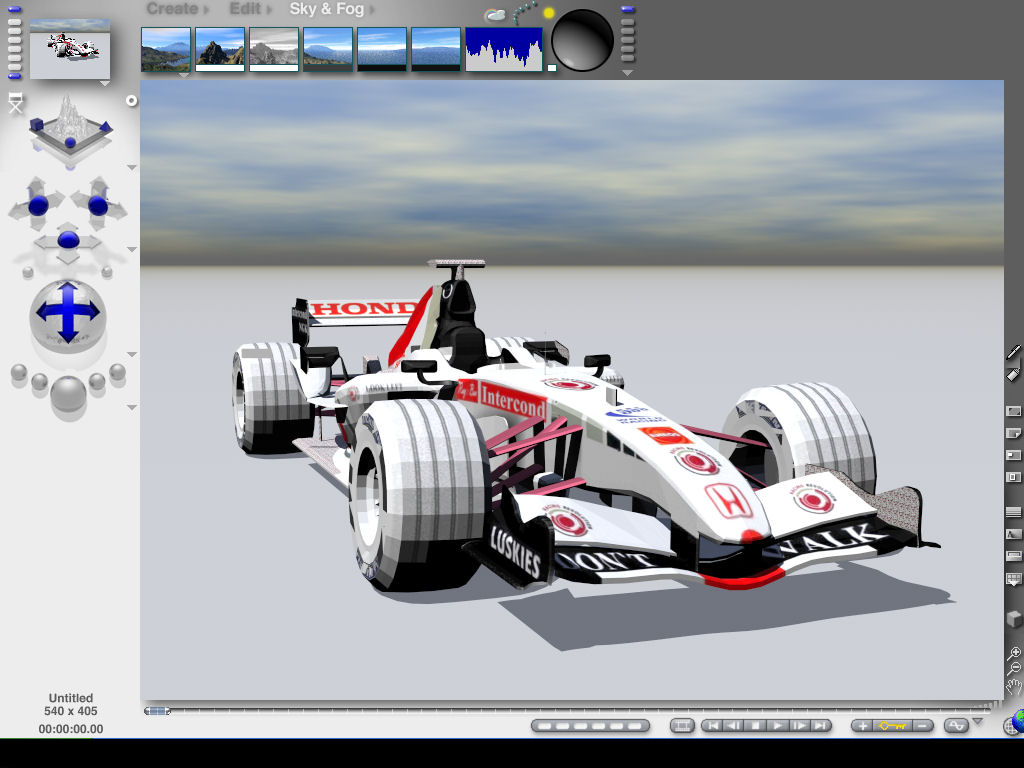Image resolution: width=1024 pixels, height=768 pixels.
Task: Click the Nano Preview car thumbnail
Action: [70, 49]
